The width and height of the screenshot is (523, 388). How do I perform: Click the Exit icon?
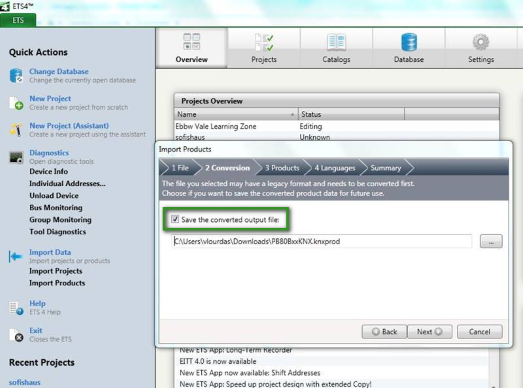point(16,335)
